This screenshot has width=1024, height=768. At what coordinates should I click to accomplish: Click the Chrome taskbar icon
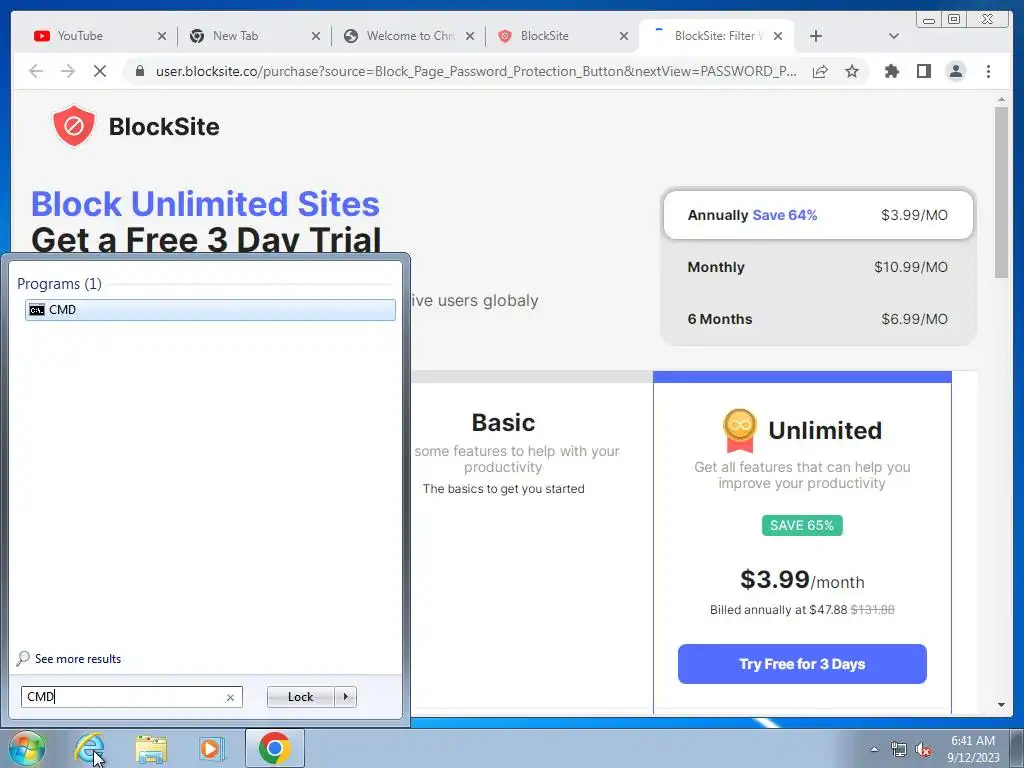(274, 748)
